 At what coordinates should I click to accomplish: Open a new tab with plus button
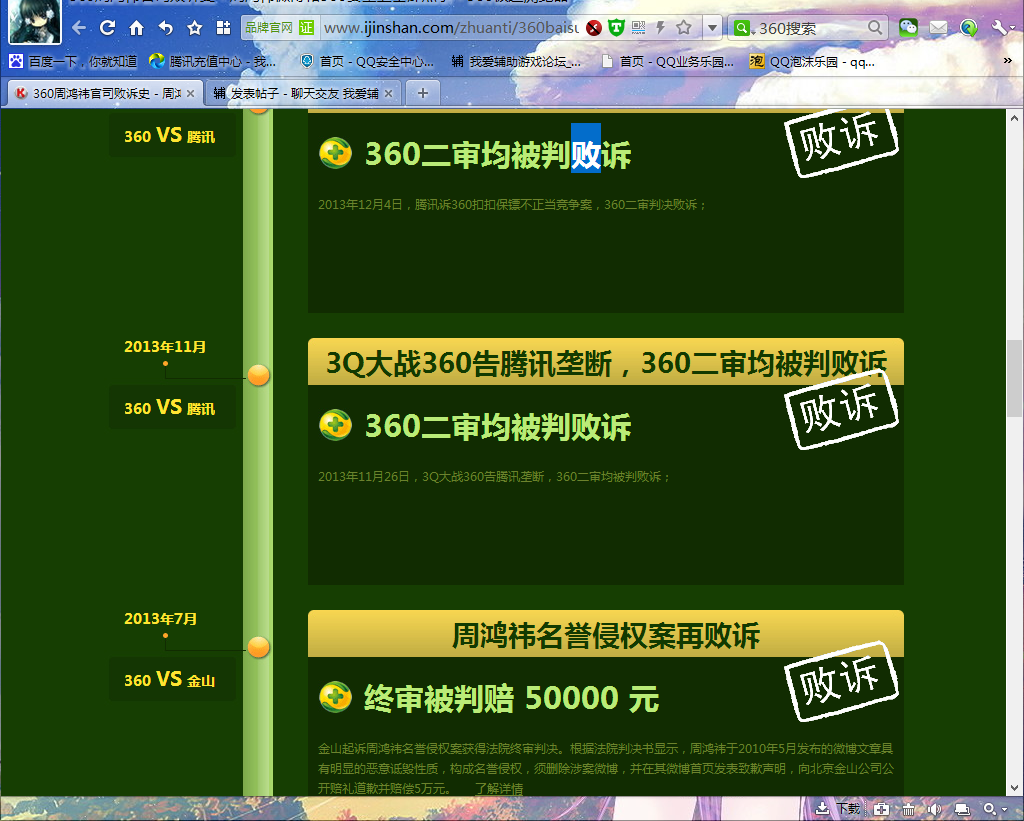[x=423, y=93]
